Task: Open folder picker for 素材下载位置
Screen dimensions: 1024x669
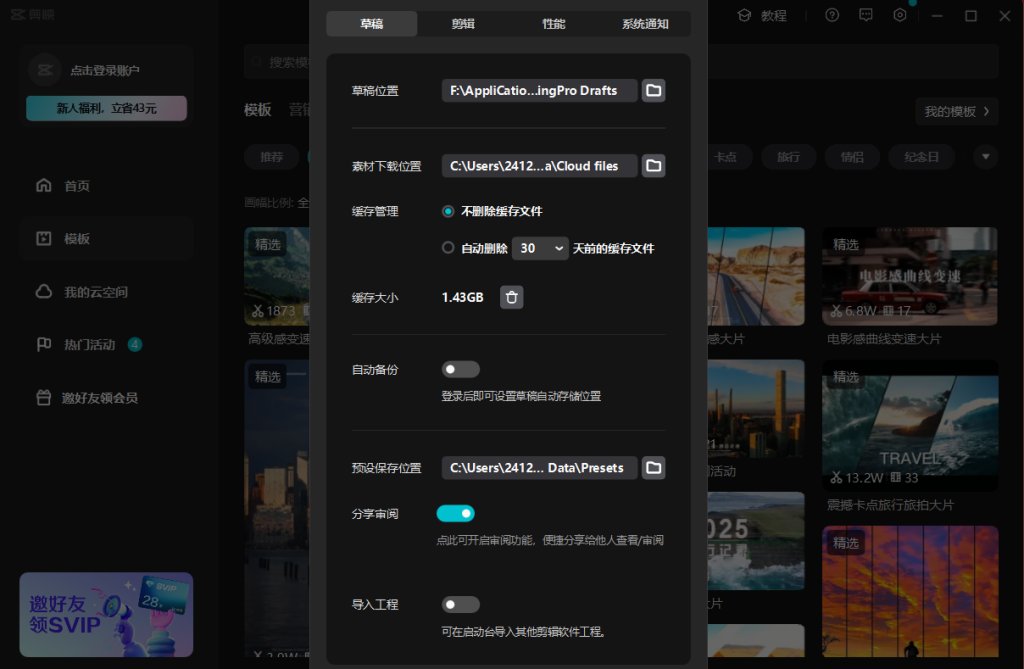Action: point(654,166)
